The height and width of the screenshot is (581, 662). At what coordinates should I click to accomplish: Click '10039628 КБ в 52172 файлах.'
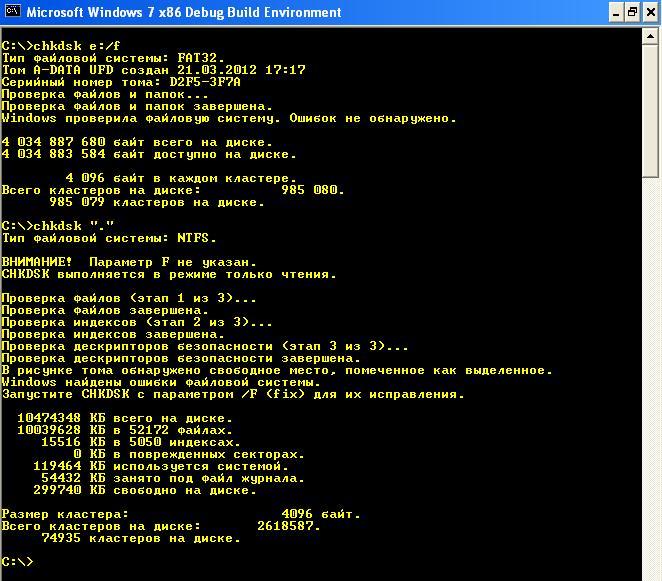[x=125, y=430]
